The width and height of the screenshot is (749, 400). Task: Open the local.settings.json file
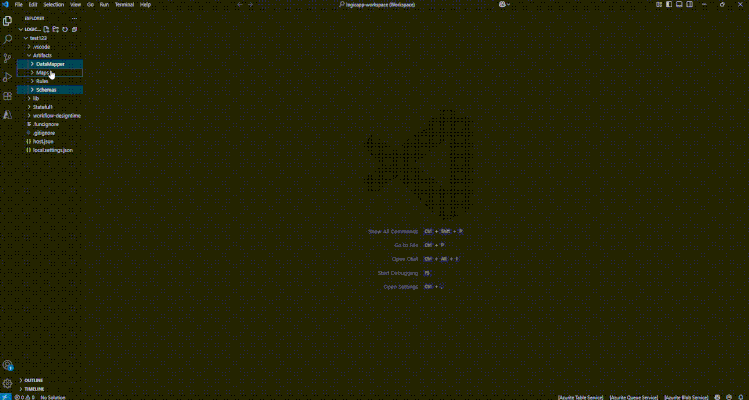tap(50, 150)
